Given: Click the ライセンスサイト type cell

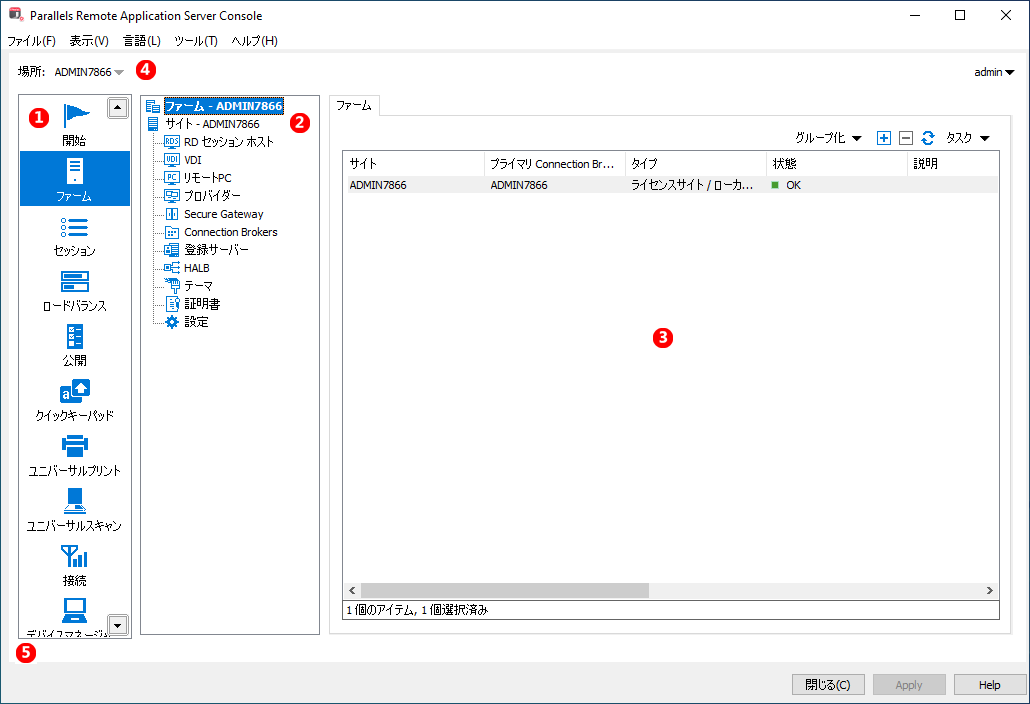Looking at the screenshot, I should tap(692, 185).
